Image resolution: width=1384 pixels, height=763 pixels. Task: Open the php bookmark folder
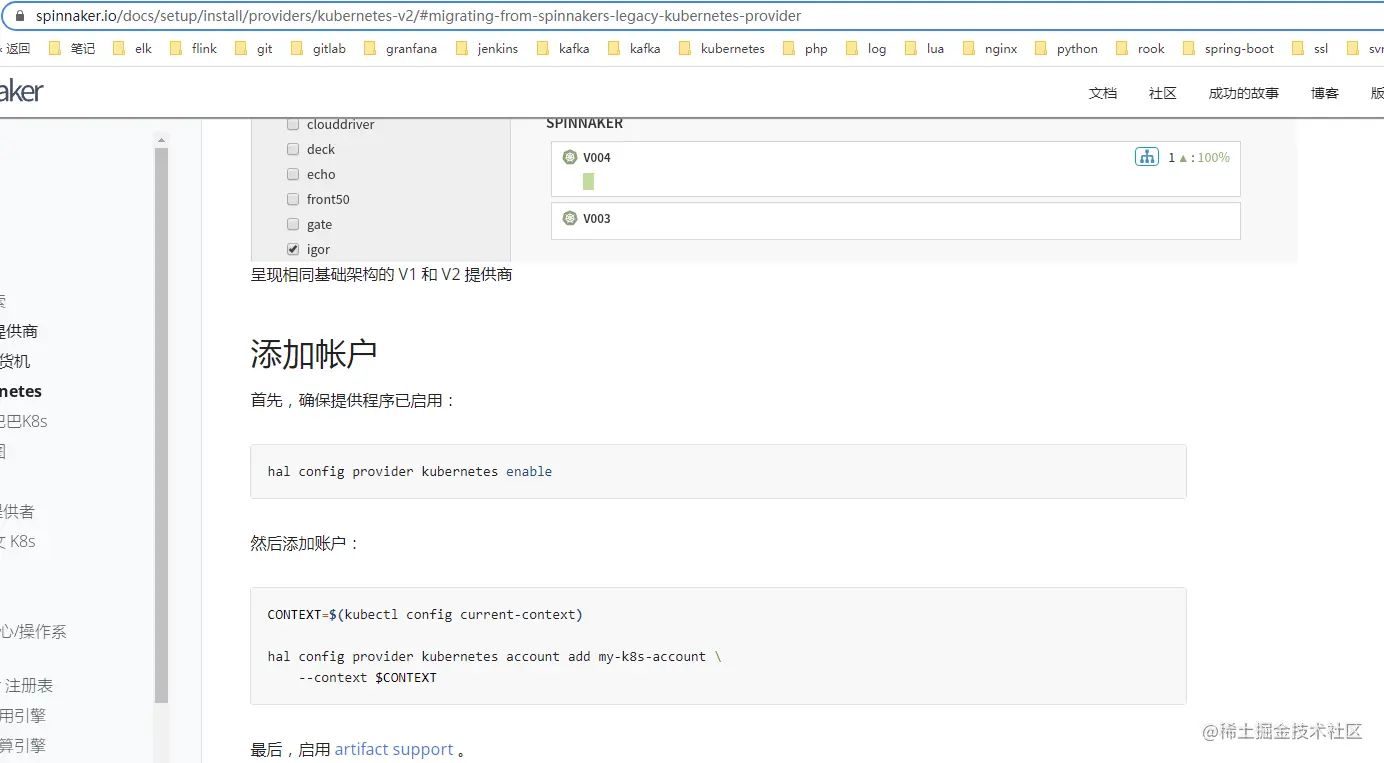tap(806, 48)
